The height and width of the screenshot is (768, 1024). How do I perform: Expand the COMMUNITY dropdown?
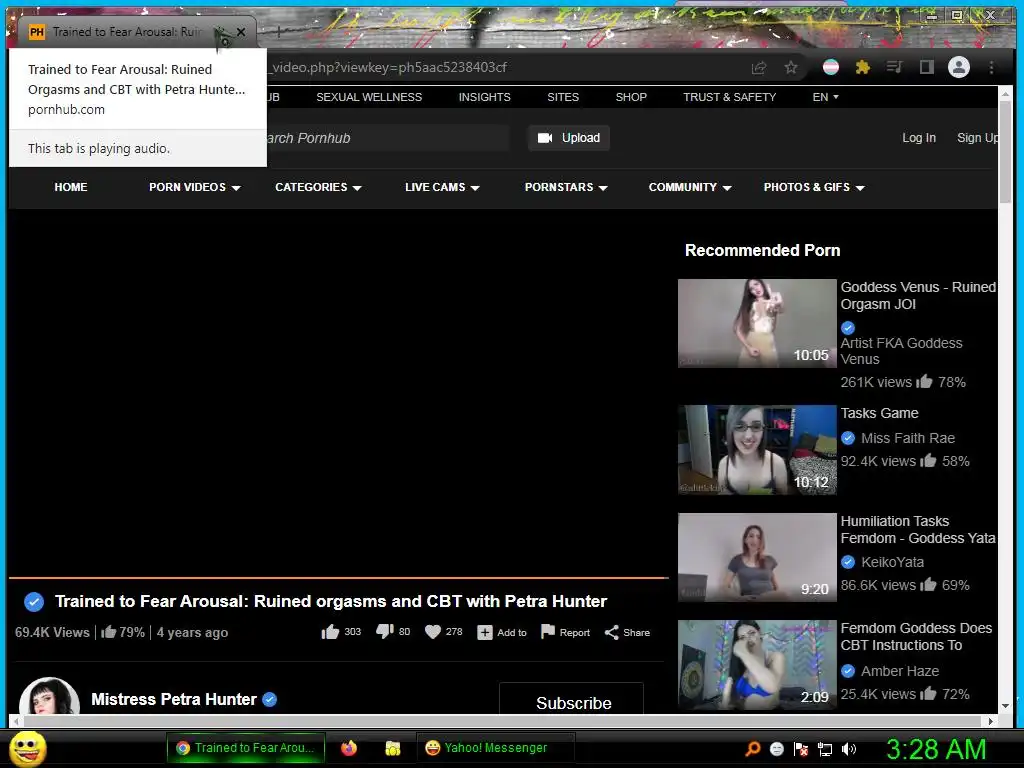(x=690, y=187)
